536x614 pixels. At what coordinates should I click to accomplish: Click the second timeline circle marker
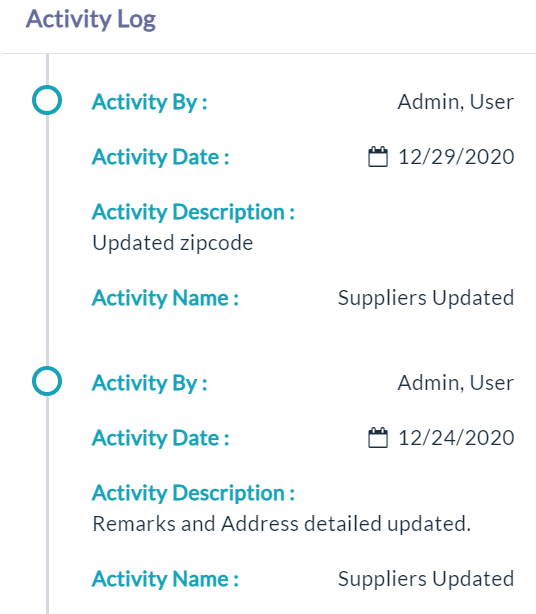tap(47, 381)
